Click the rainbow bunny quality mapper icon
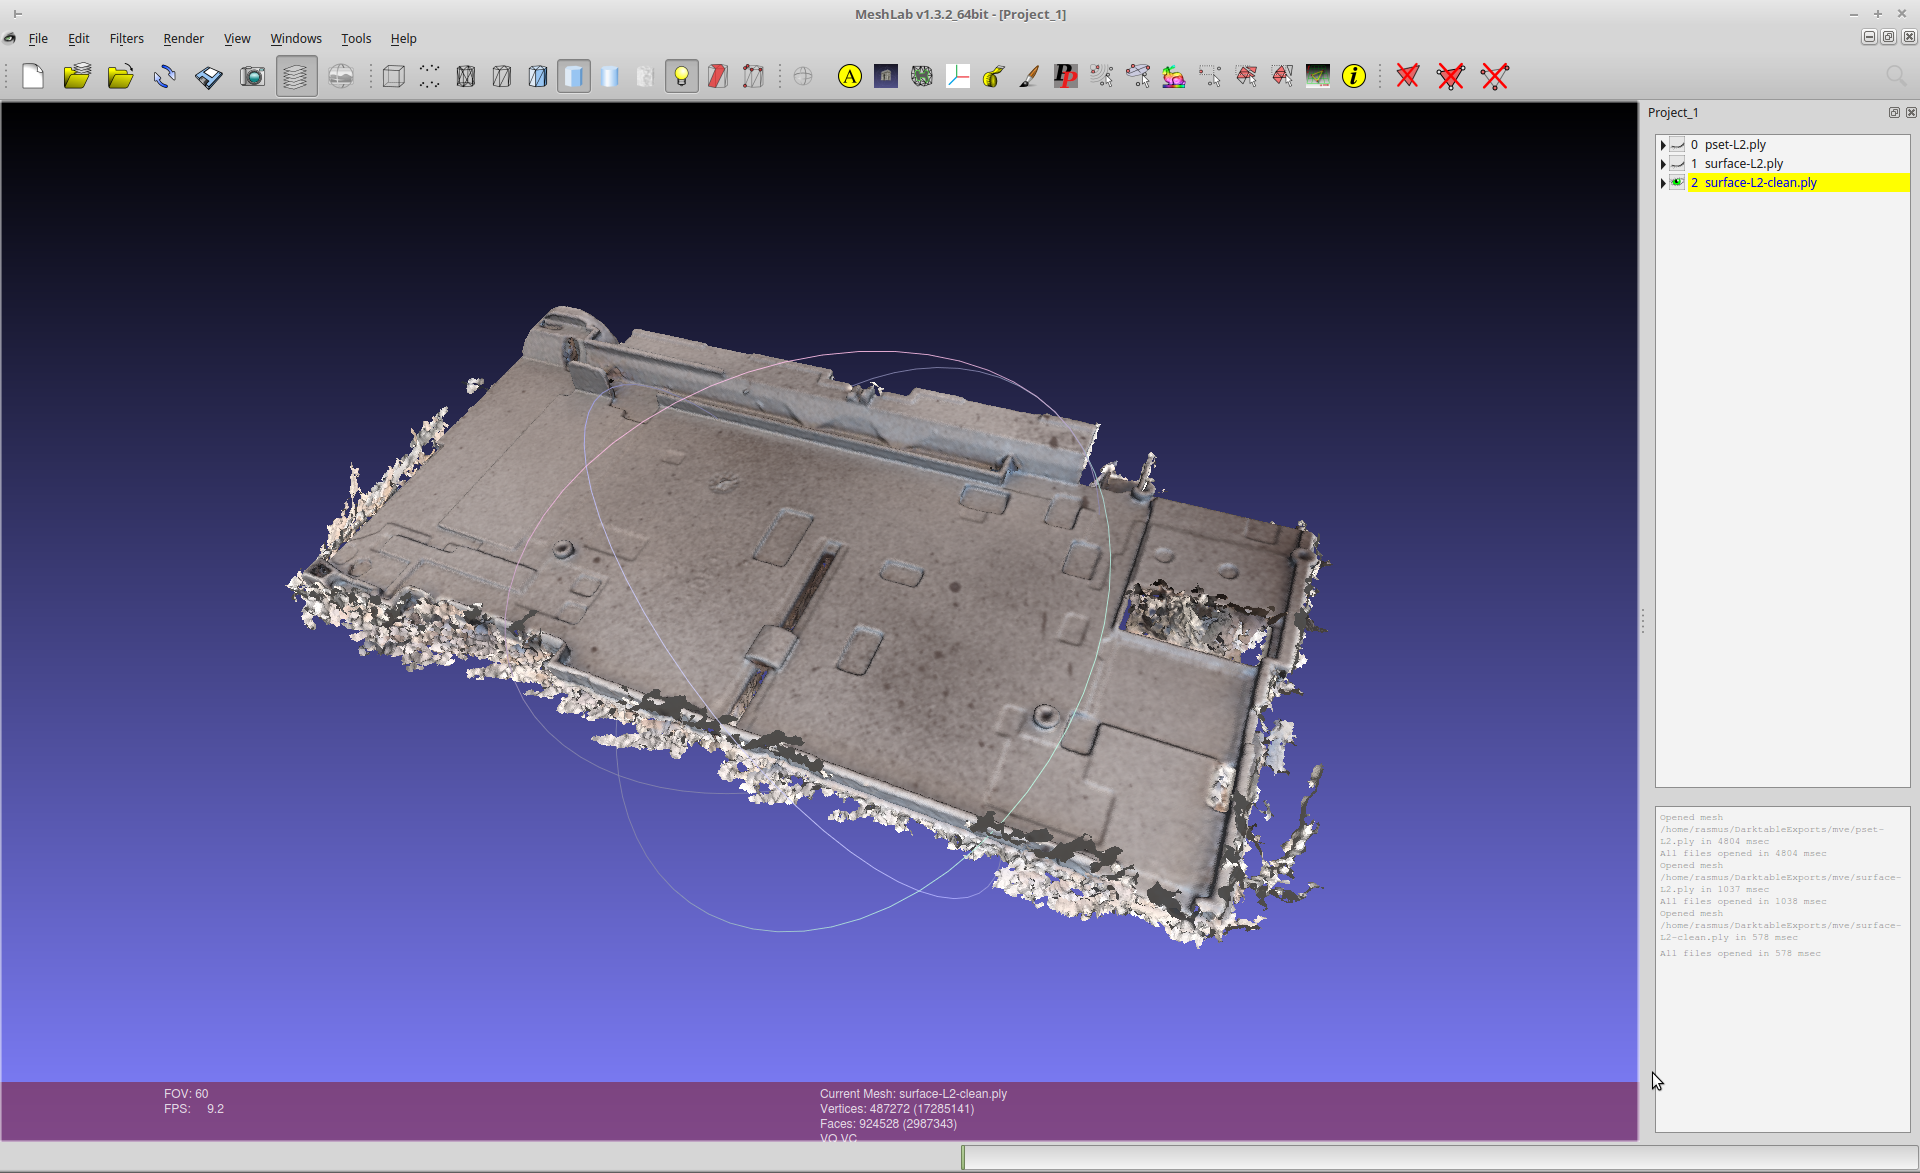Screen dimensions: 1920x1173 (1173, 76)
